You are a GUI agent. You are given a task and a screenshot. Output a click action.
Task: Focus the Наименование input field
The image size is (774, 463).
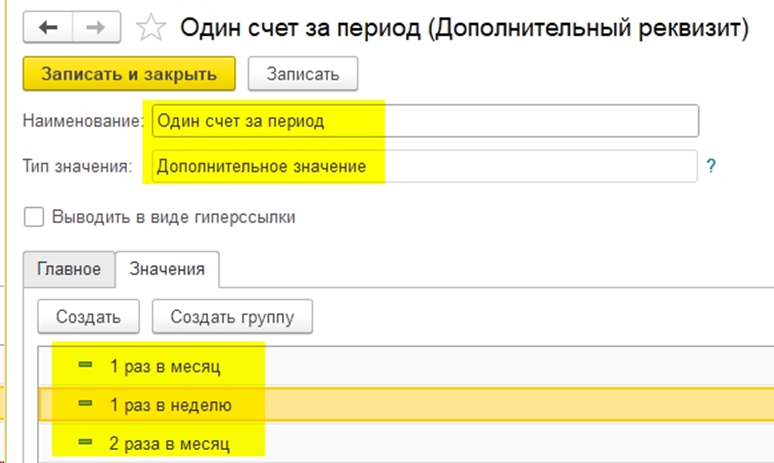click(x=425, y=121)
